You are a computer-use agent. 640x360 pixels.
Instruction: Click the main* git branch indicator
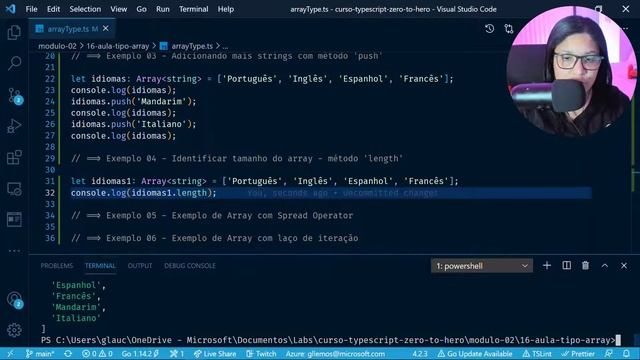[x=40, y=354]
